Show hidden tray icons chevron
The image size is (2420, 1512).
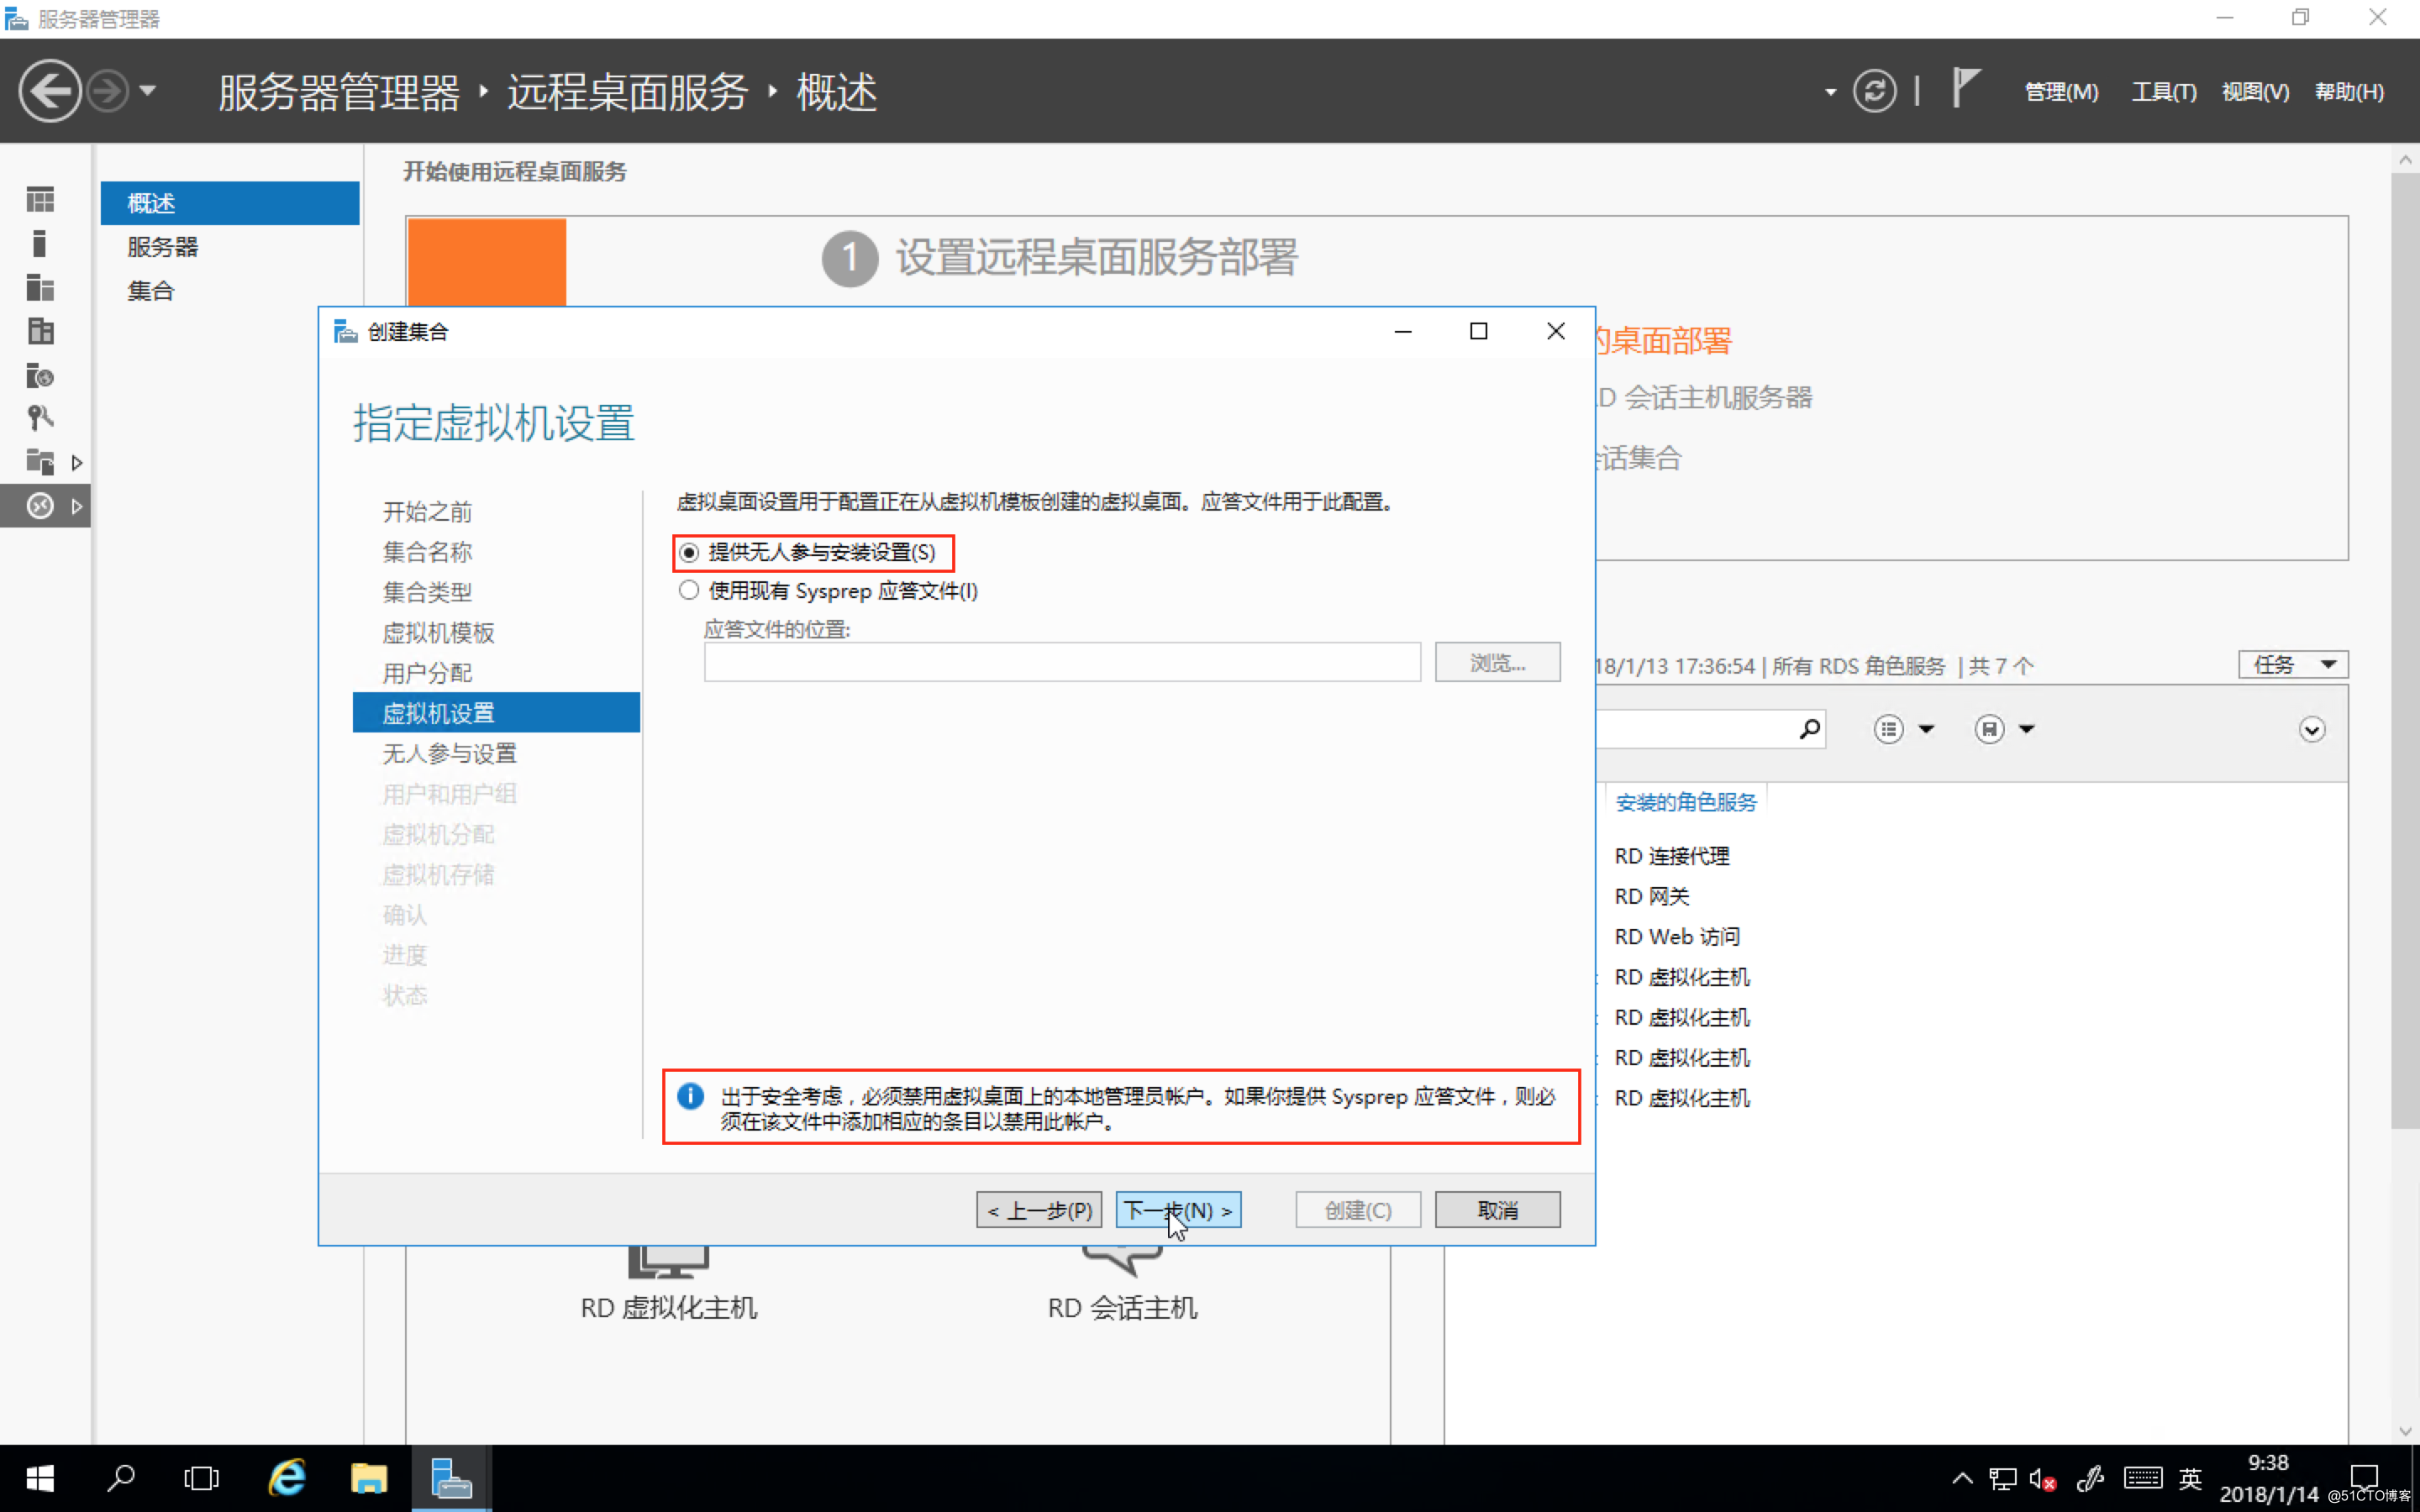click(x=1962, y=1478)
